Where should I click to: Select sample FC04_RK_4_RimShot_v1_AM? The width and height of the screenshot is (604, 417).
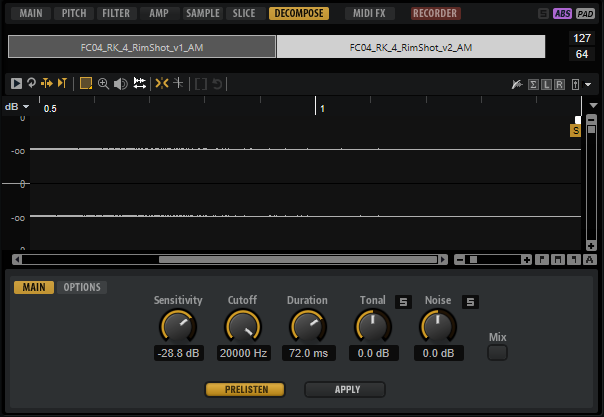point(142,47)
